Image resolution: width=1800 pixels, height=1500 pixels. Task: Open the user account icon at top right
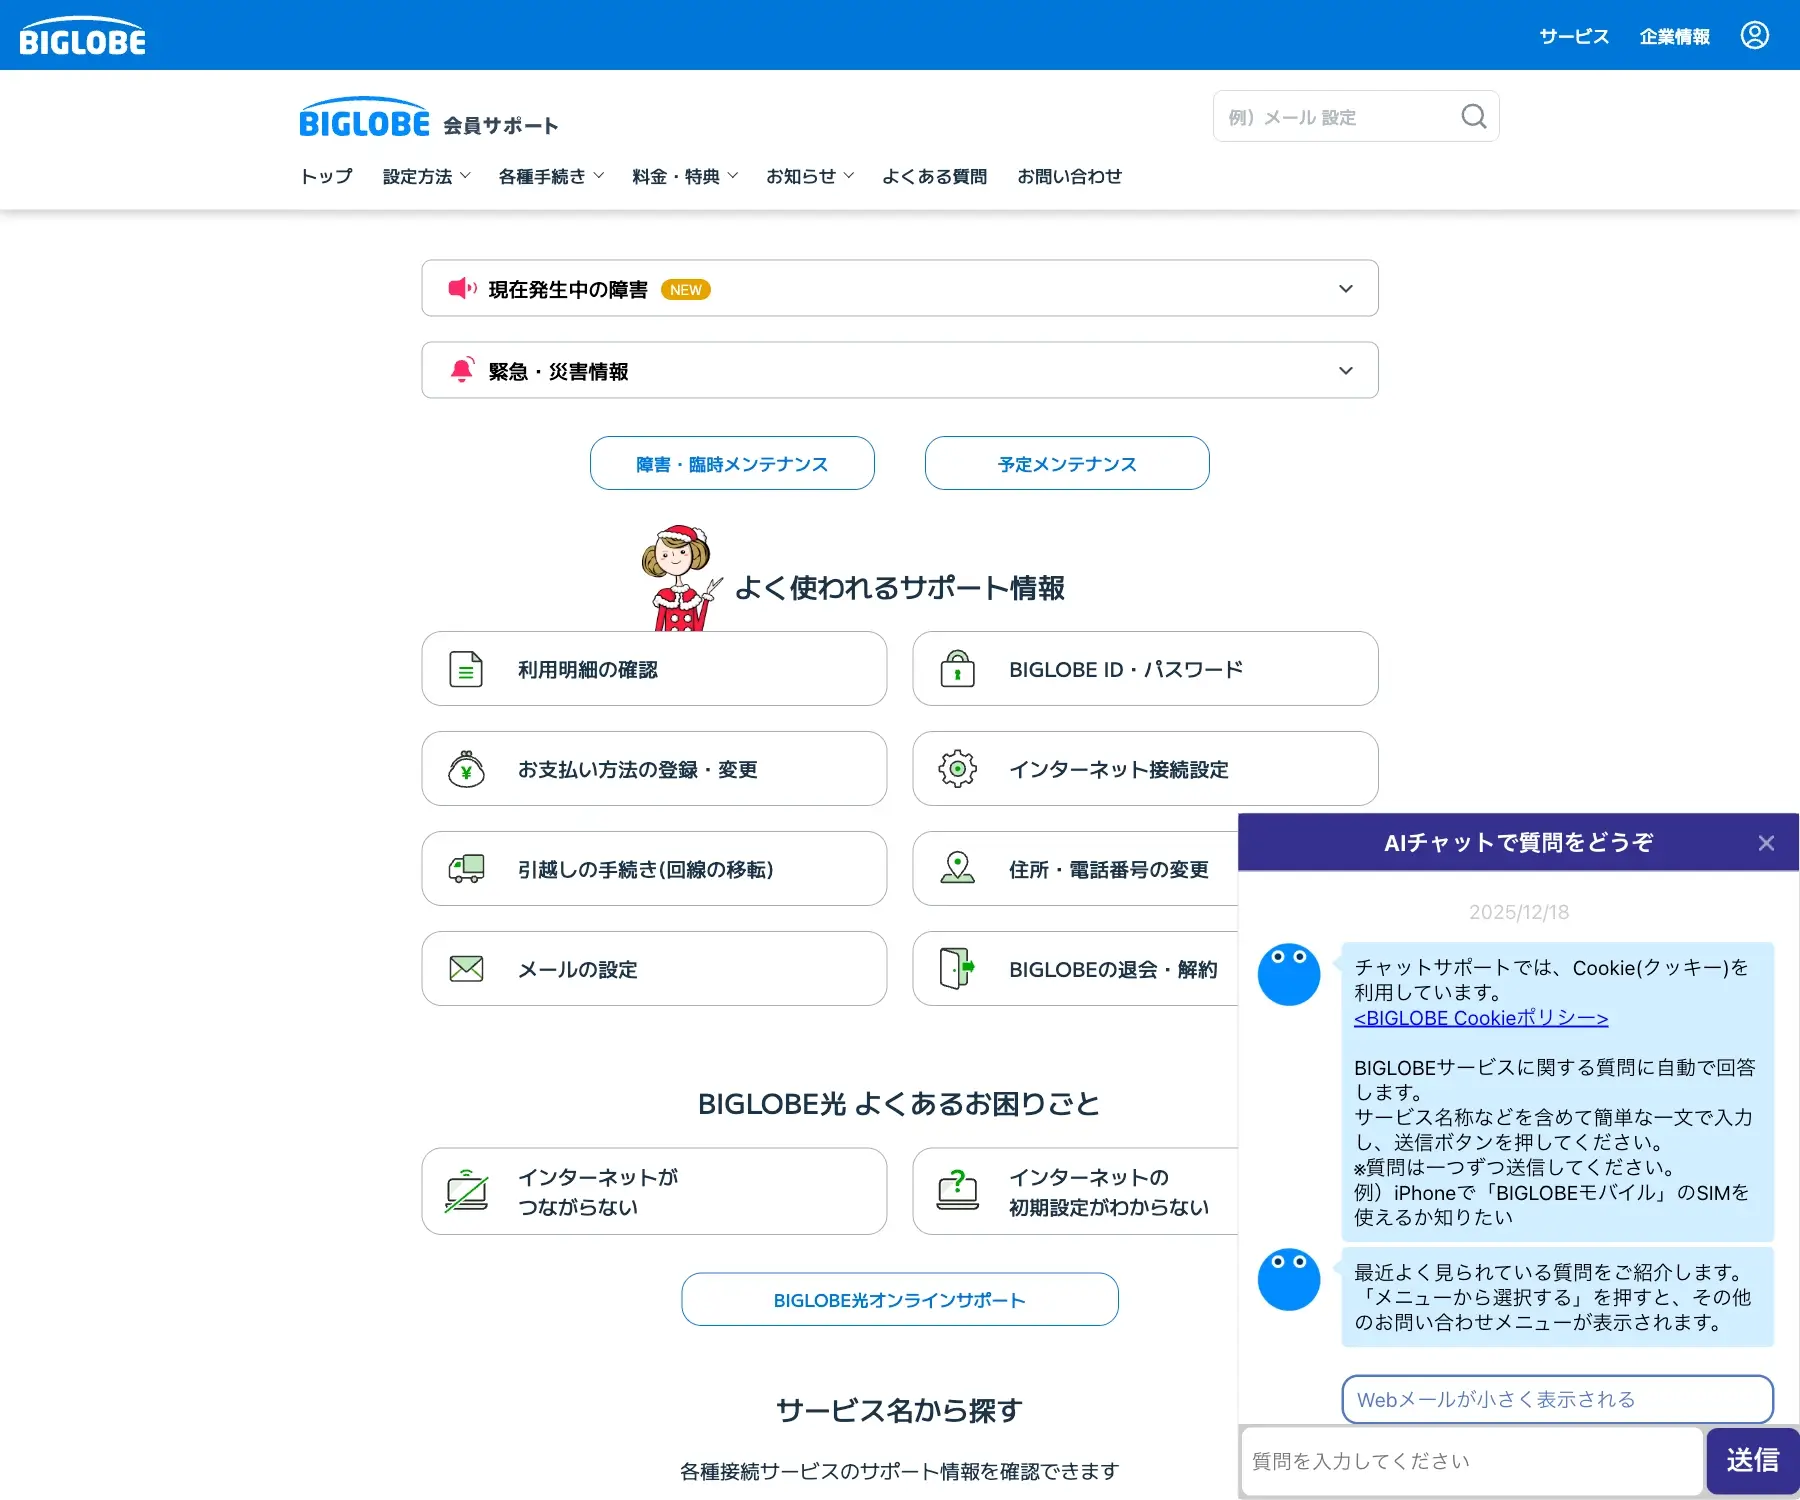click(x=1755, y=35)
